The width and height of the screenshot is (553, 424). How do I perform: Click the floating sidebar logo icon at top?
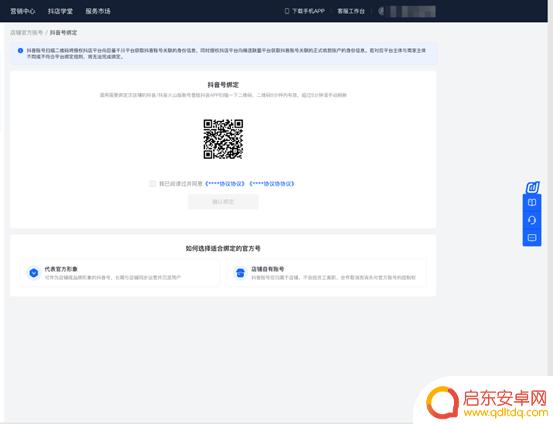(532, 187)
